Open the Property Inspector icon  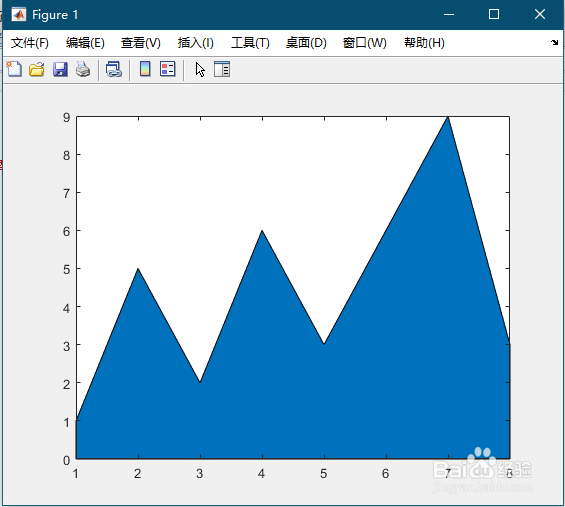point(222,69)
